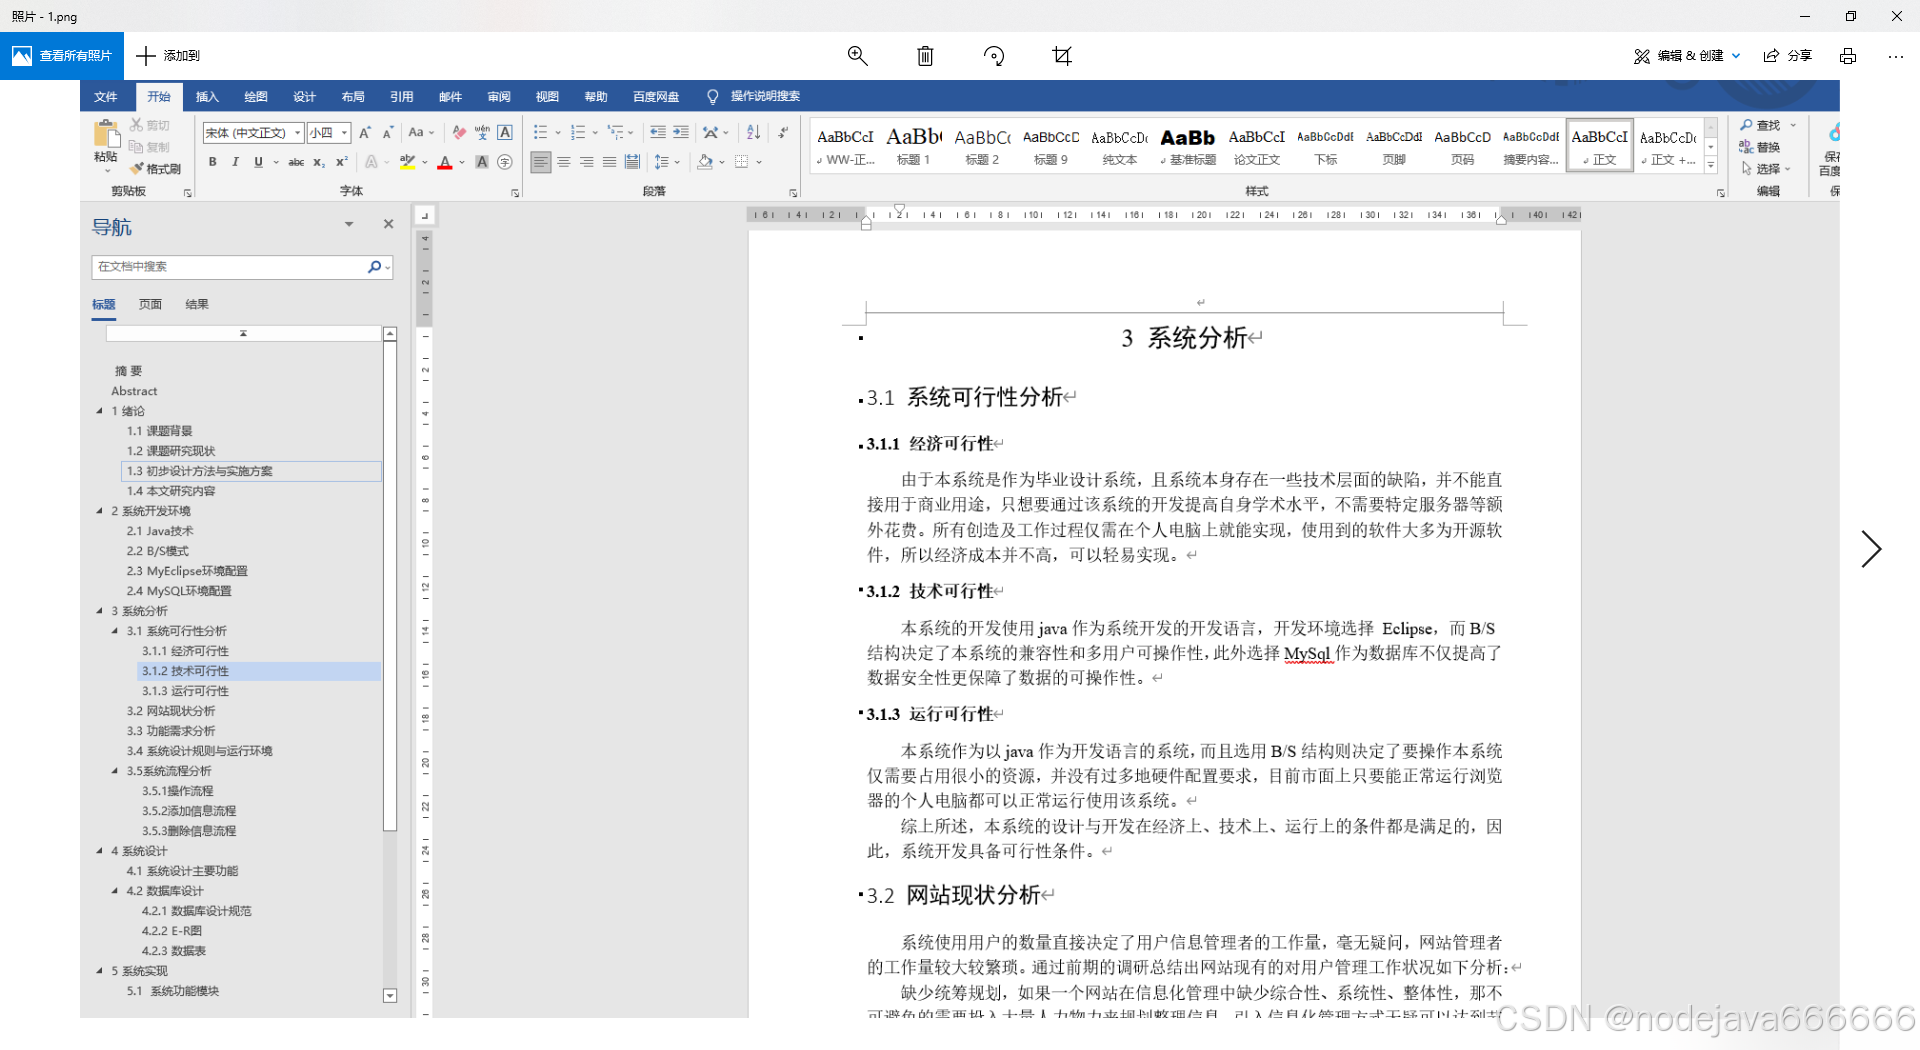The width and height of the screenshot is (1920, 1050).
Task: Increase the font size with grow-font icon
Action: [365, 133]
